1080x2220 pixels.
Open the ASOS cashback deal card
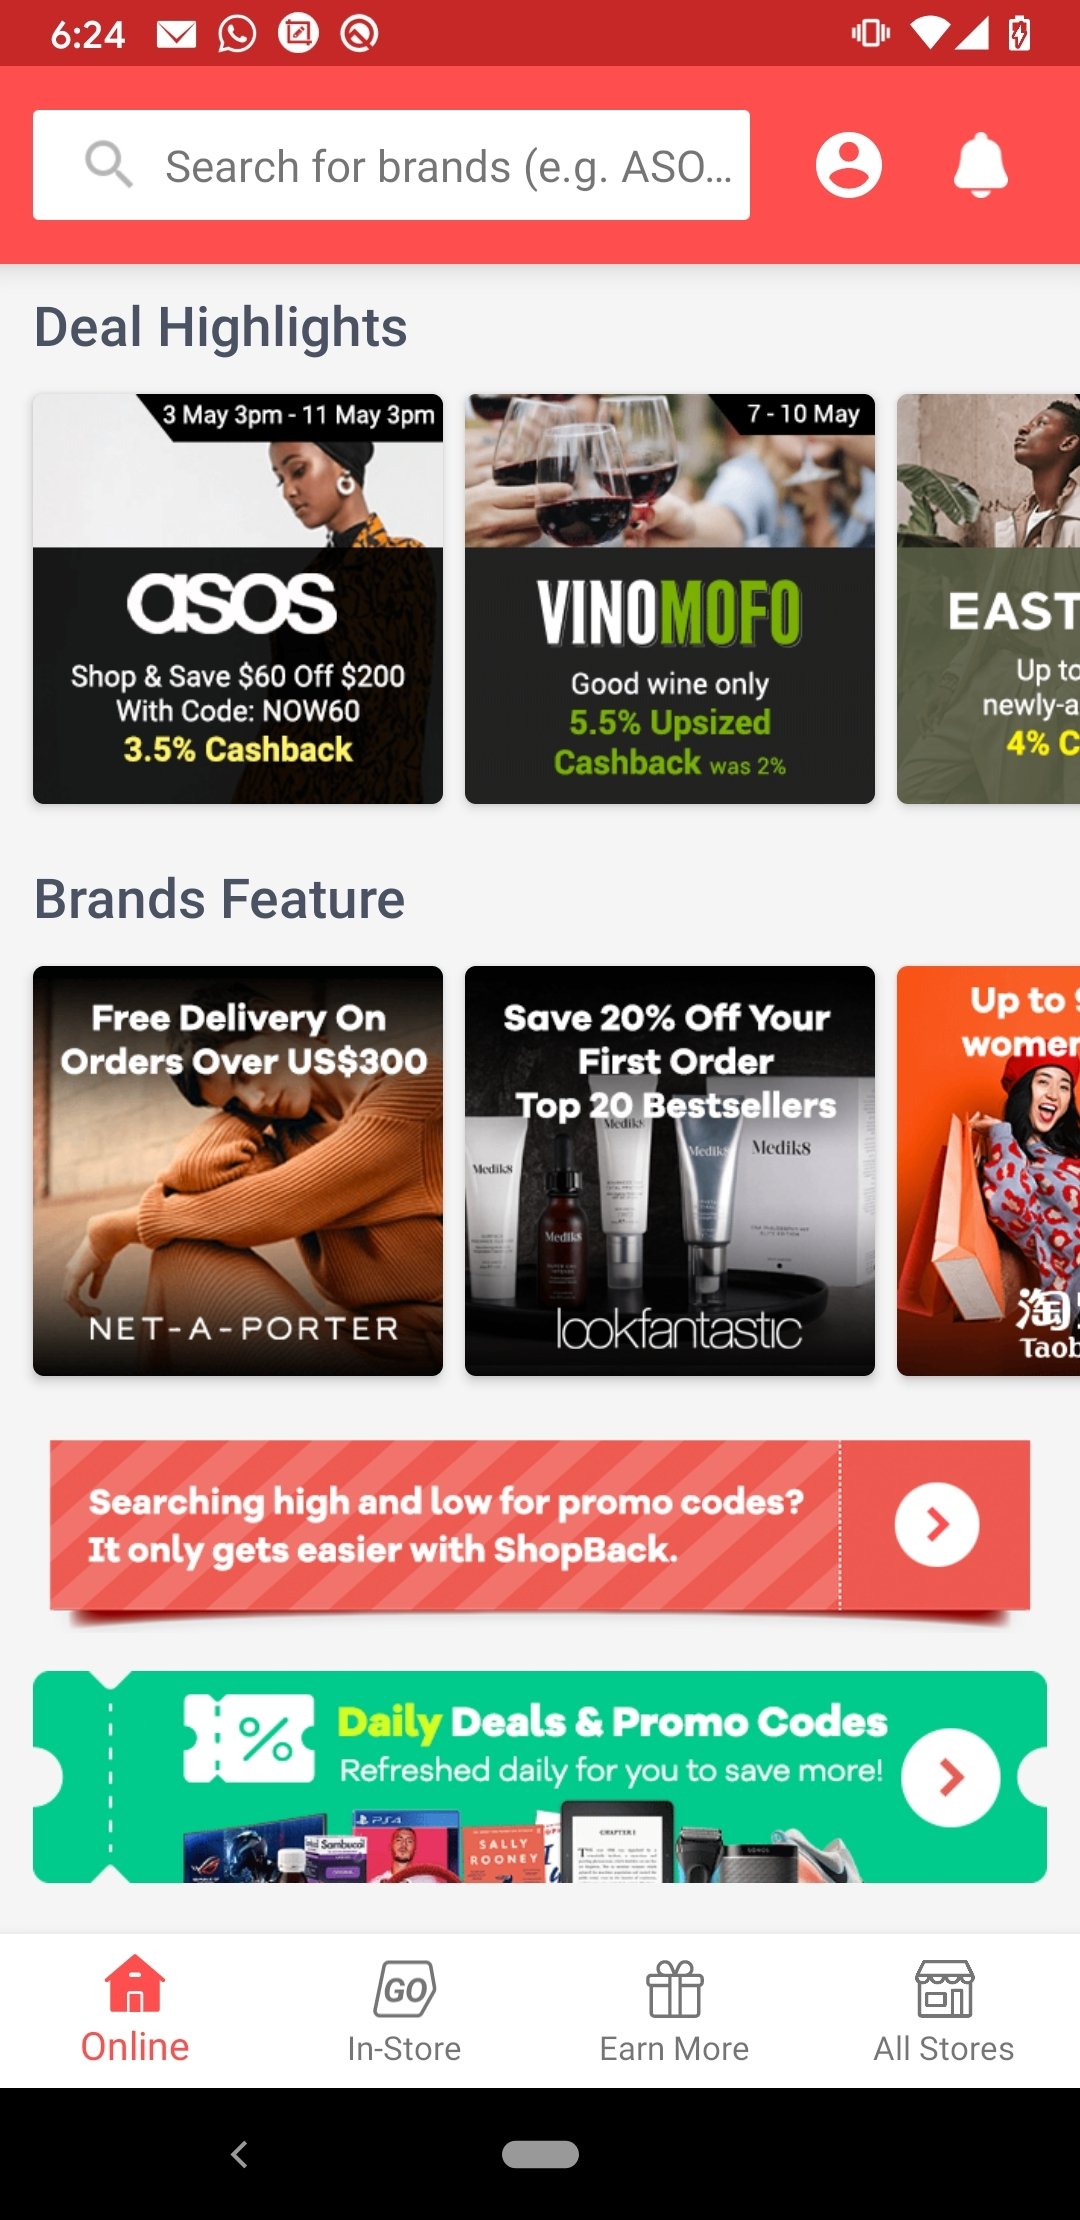tap(238, 599)
